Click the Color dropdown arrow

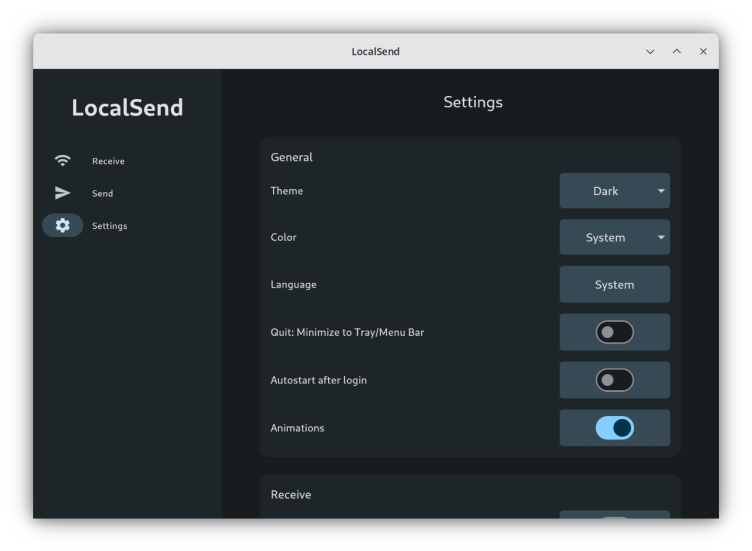pos(660,238)
